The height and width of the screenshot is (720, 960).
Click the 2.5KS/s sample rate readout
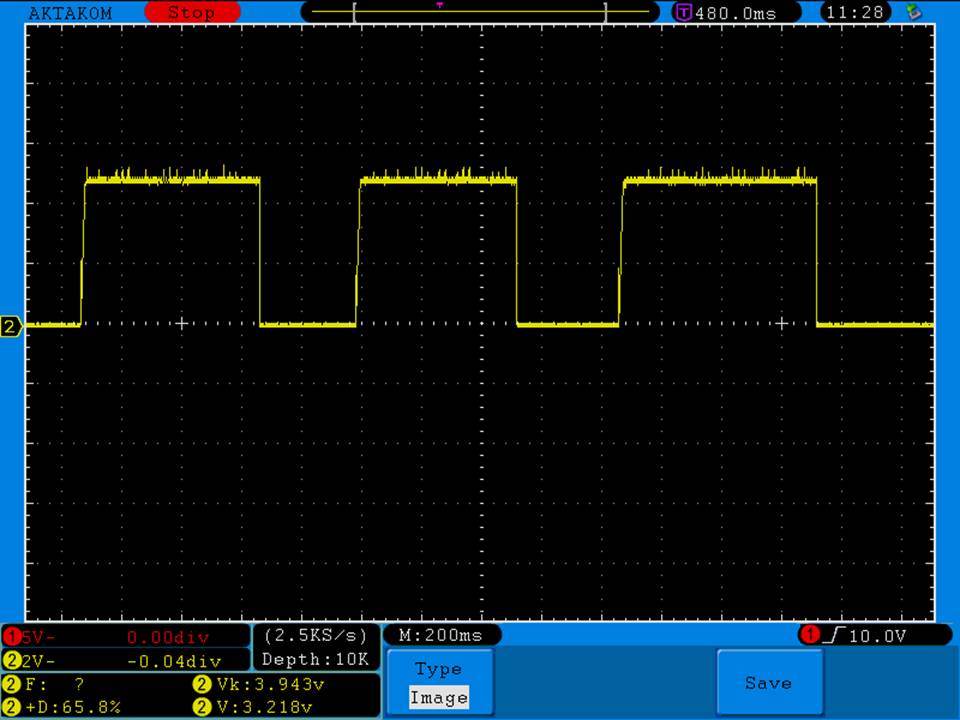tap(315, 635)
